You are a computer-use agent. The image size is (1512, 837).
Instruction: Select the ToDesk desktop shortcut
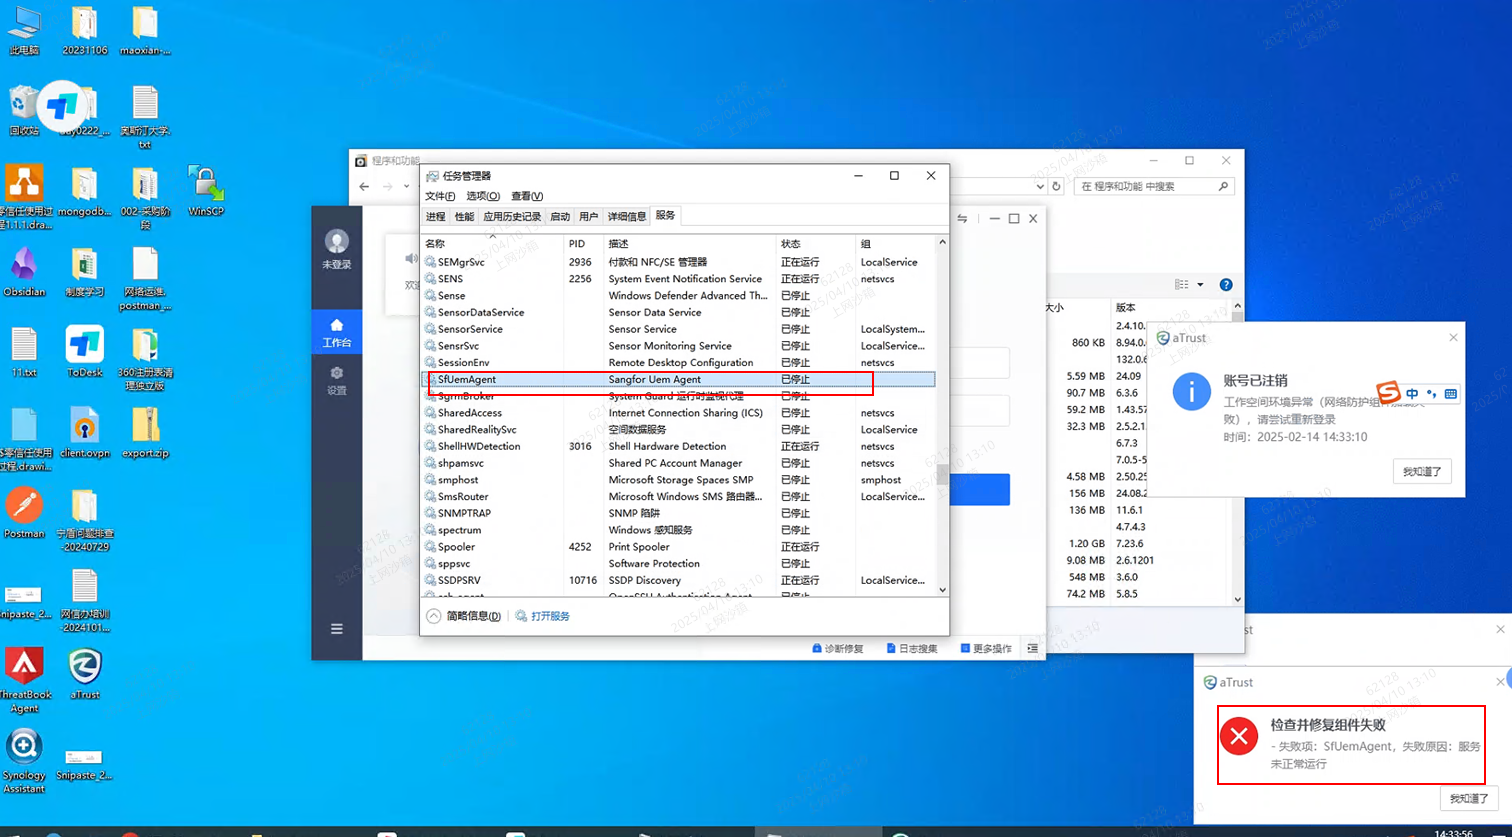coord(85,345)
